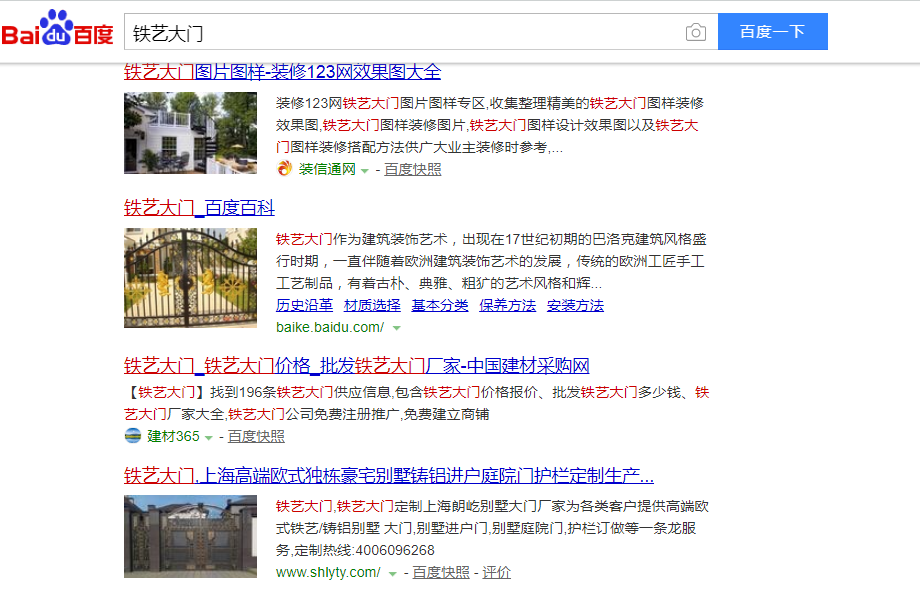Click search field containing 铁艺大门
The image size is (920, 599).
400,32
